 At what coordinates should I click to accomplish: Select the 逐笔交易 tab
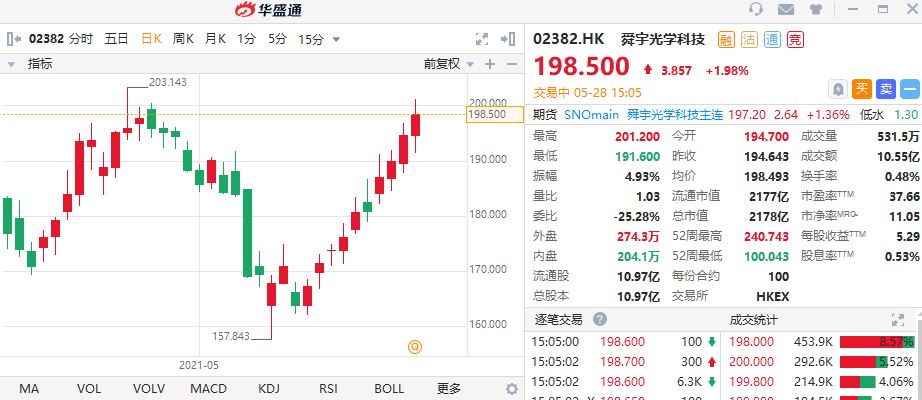[559, 319]
